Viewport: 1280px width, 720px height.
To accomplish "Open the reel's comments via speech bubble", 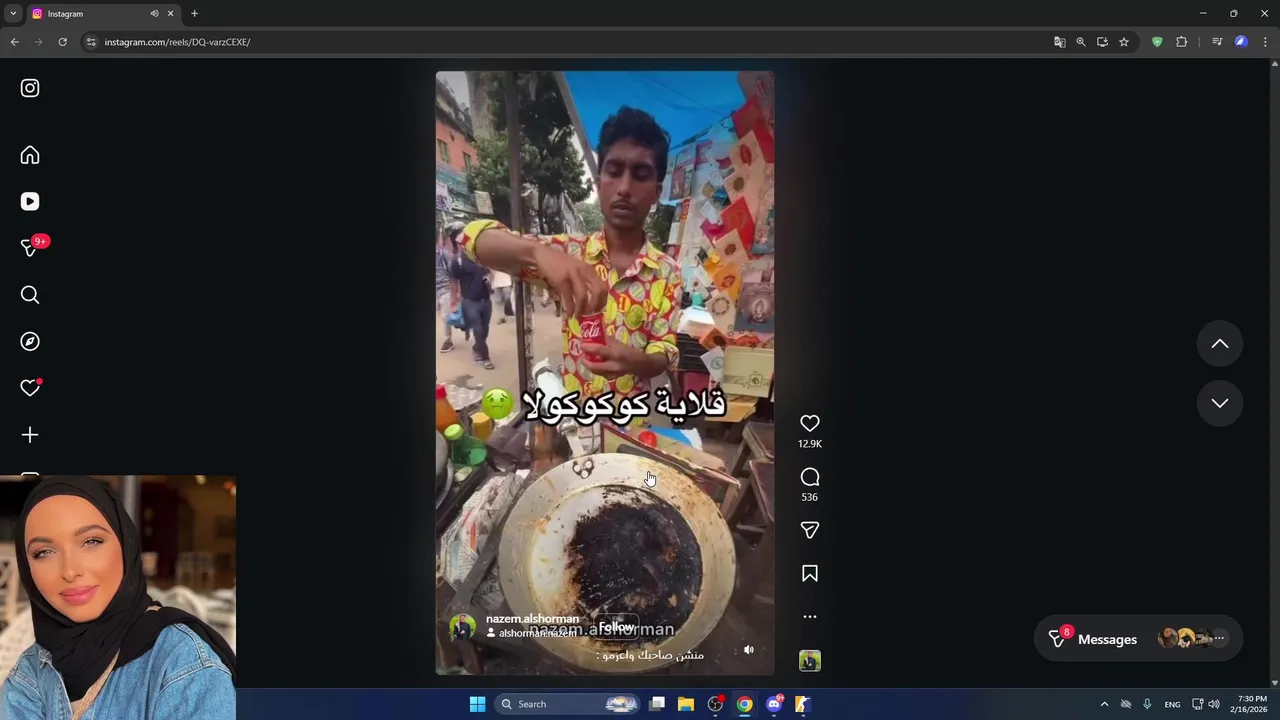I will coord(810,477).
